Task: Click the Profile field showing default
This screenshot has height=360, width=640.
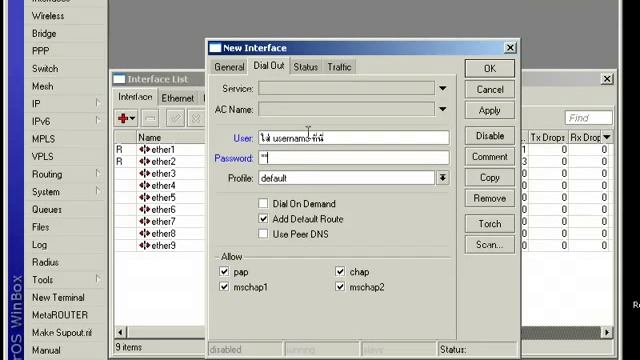Action: 346,178
